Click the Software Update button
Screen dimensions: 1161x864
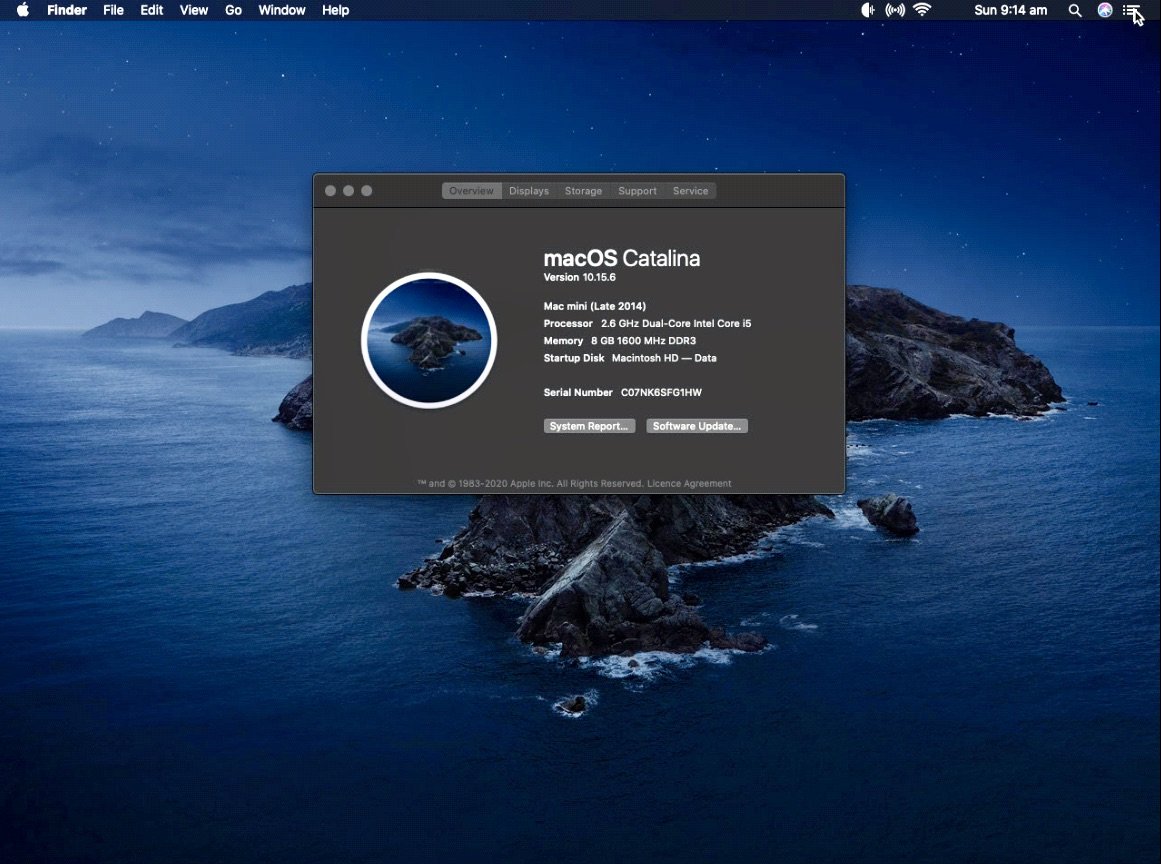(697, 426)
